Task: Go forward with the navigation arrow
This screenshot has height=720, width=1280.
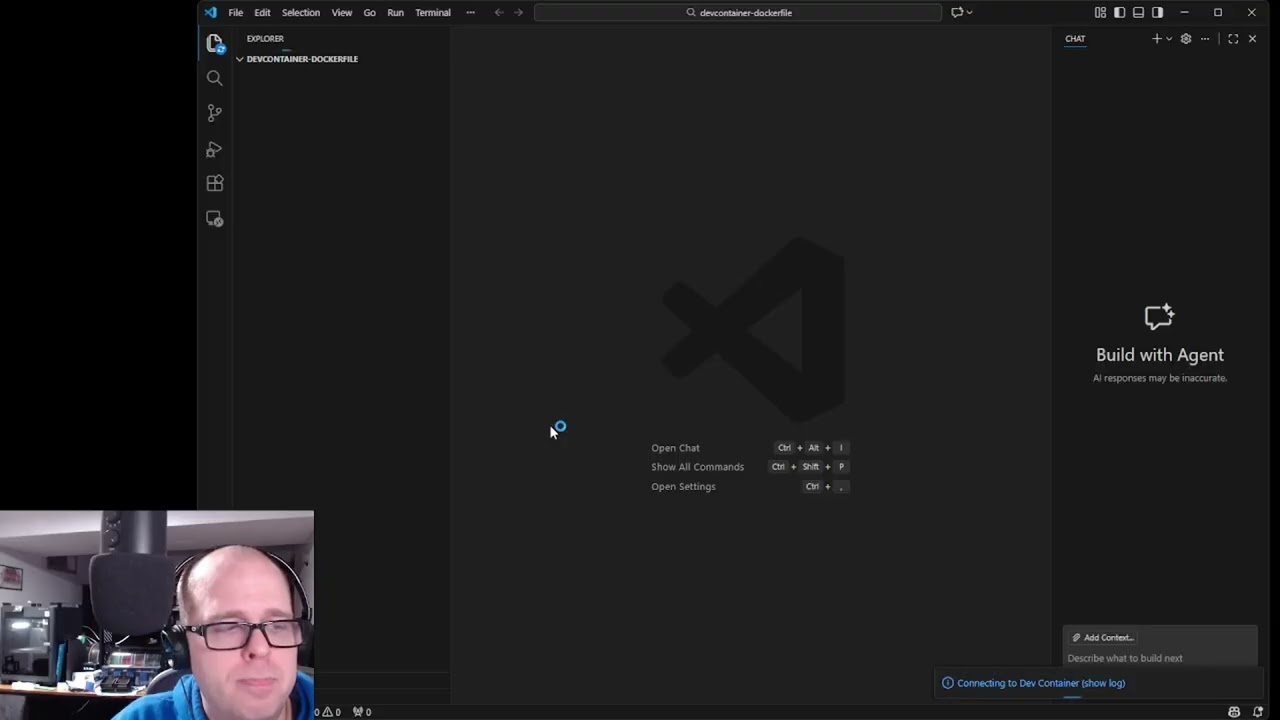Action: point(518,12)
